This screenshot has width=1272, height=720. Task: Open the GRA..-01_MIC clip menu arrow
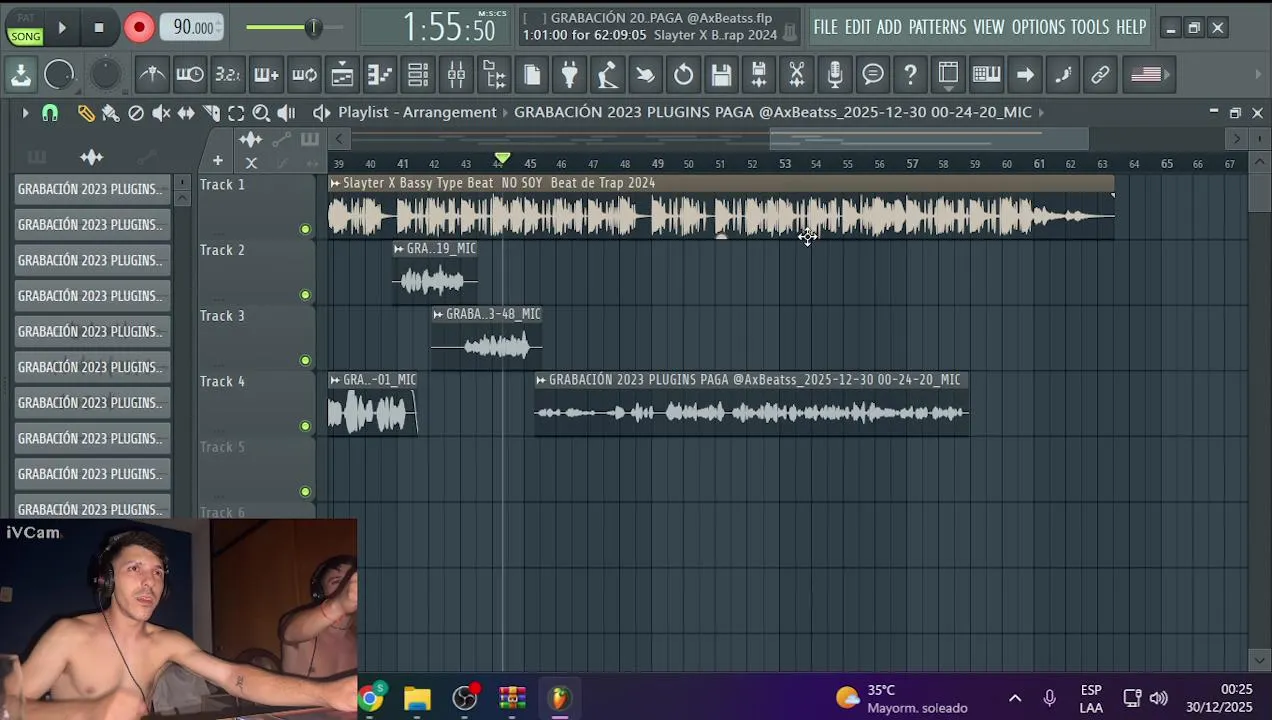[x=335, y=380]
